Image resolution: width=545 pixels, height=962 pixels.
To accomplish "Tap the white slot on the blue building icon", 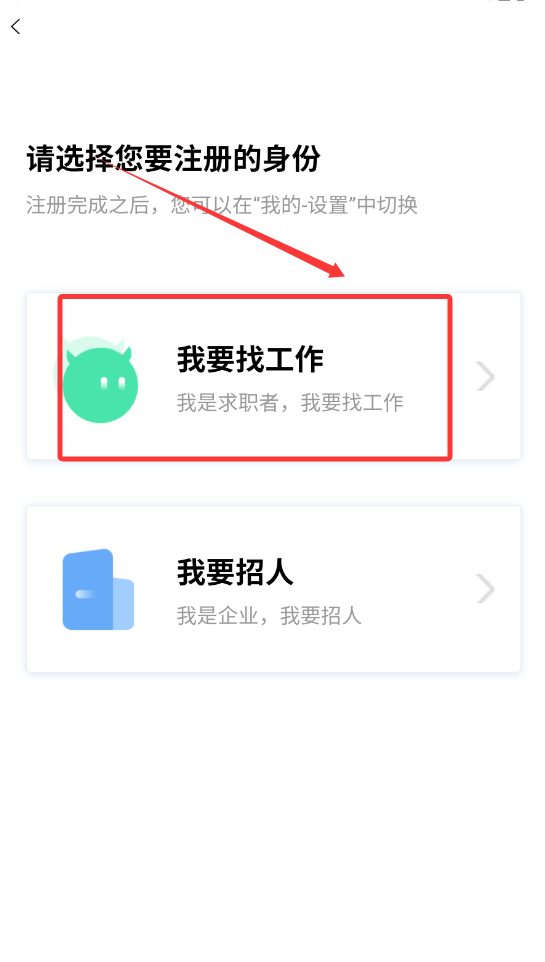I will pyautogui.click(x=86, y=593).
